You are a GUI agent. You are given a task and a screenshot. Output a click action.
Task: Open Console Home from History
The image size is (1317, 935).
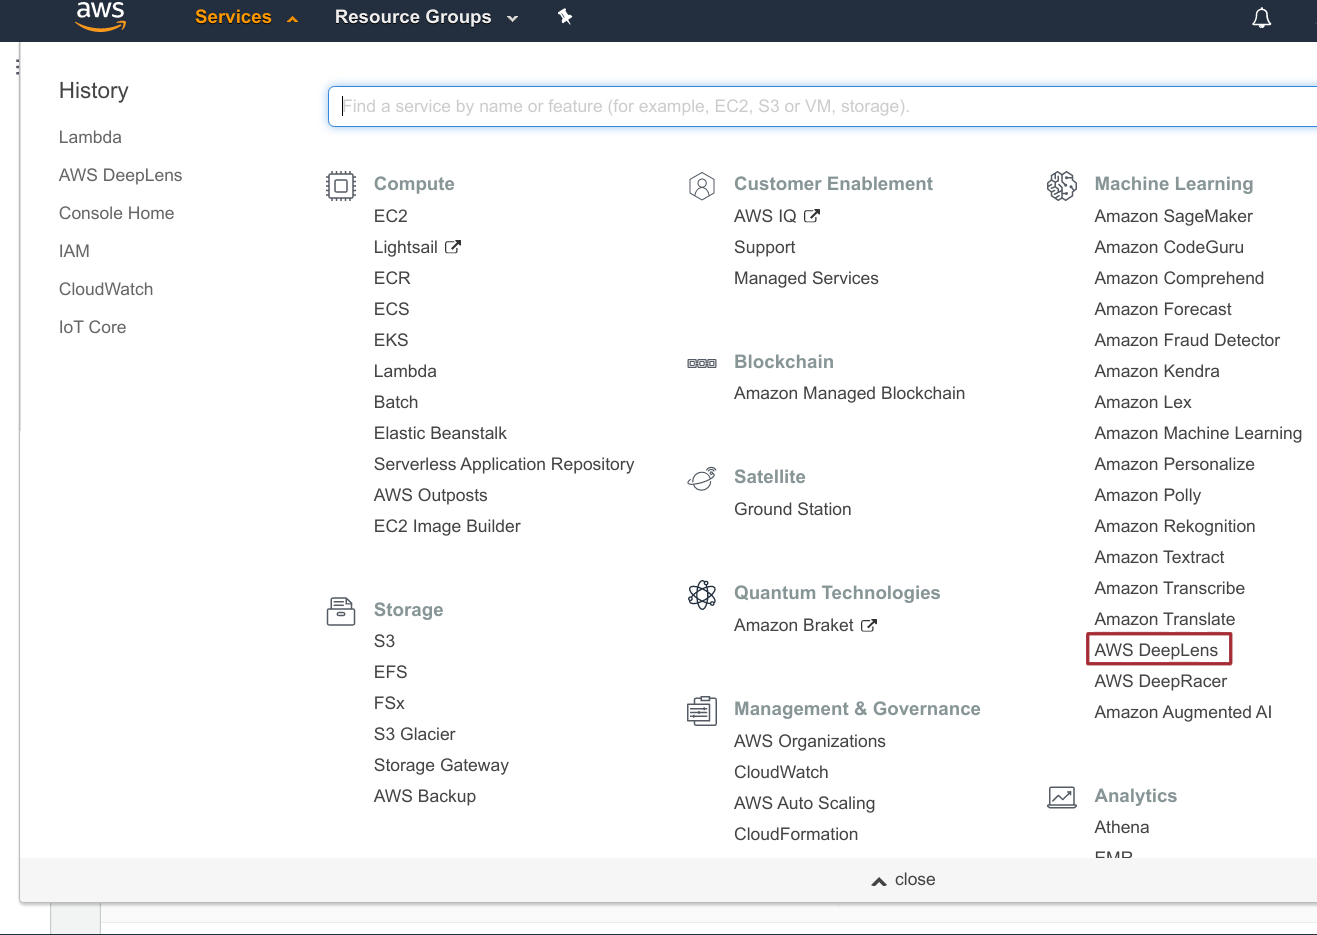tap(116, 213)
